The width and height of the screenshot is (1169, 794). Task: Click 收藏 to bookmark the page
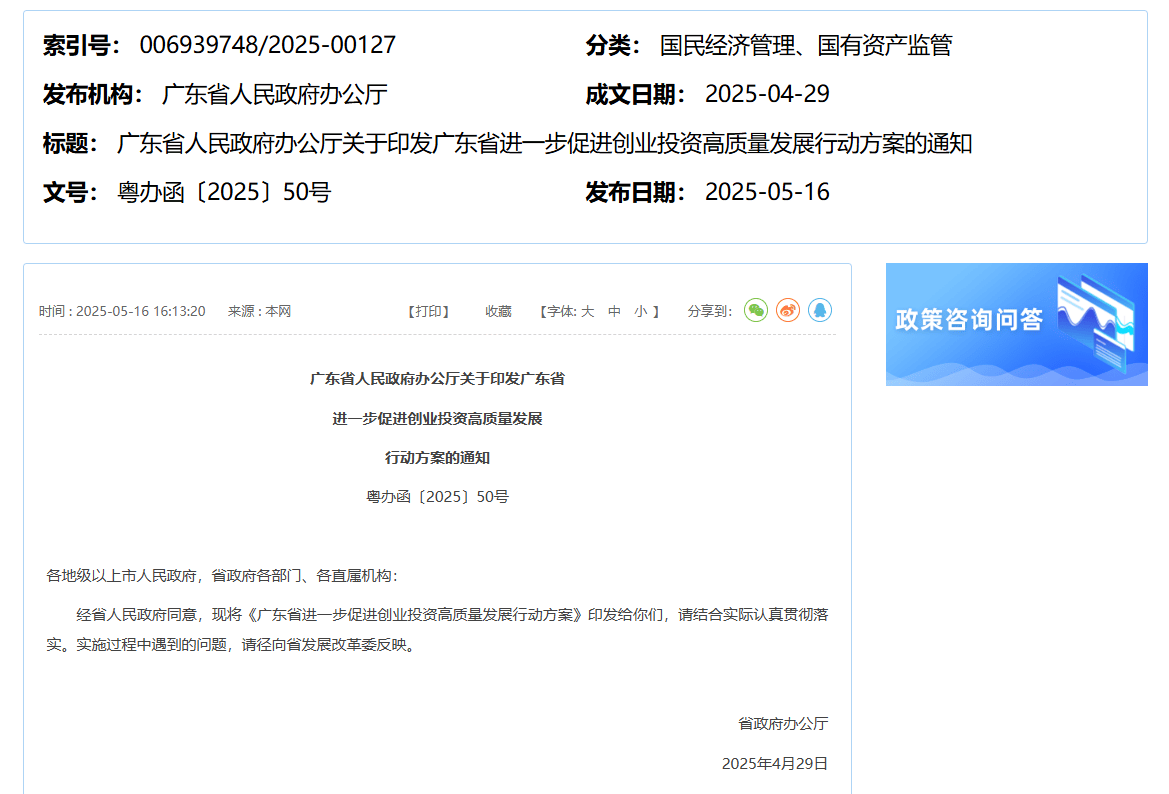click(x=498, y=312)
